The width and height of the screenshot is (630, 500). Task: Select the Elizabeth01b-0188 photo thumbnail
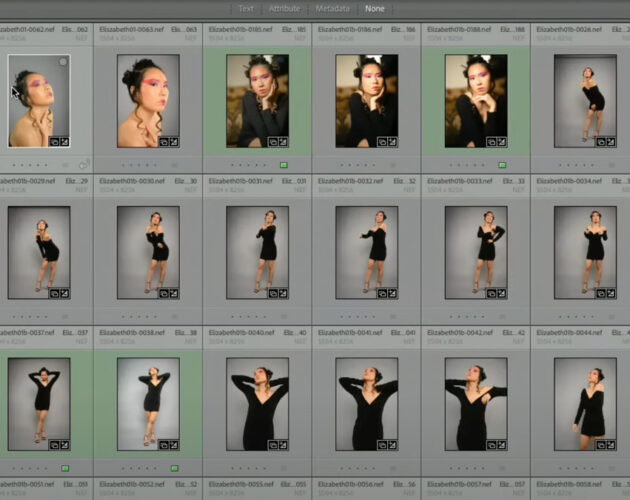(476, 101)
